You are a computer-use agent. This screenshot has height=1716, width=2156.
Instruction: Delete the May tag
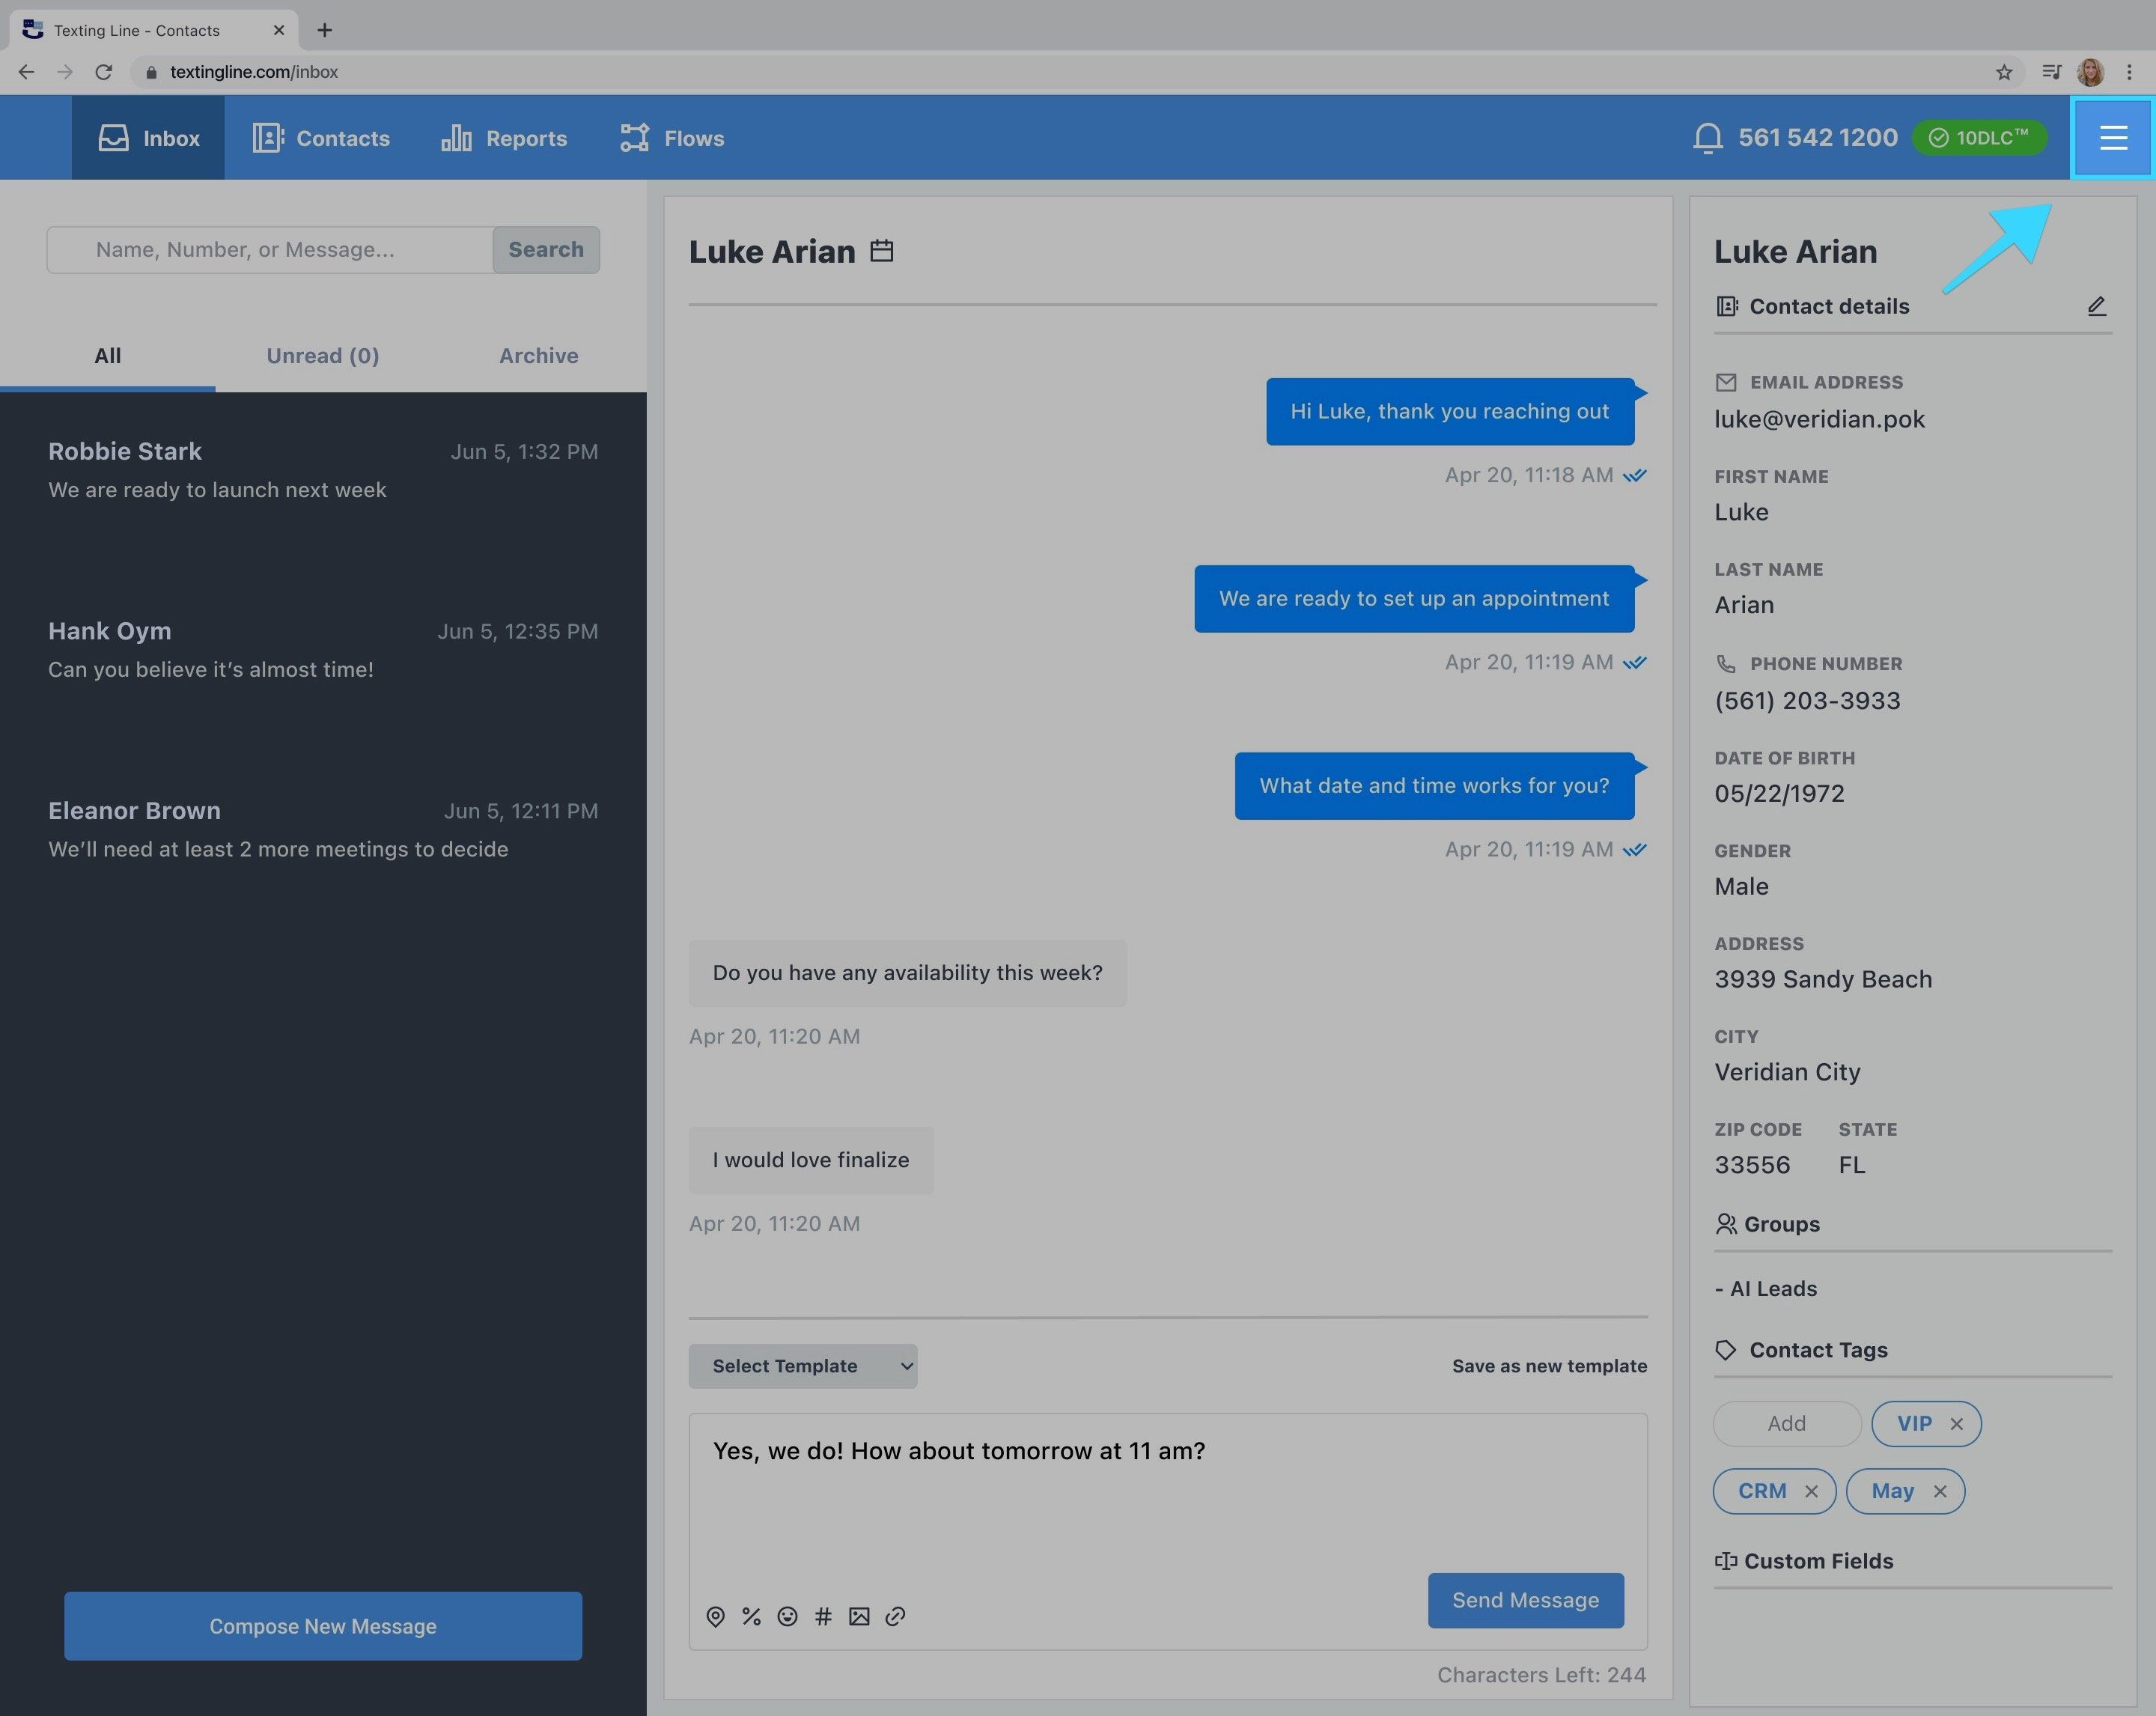pos(1940,1491)
